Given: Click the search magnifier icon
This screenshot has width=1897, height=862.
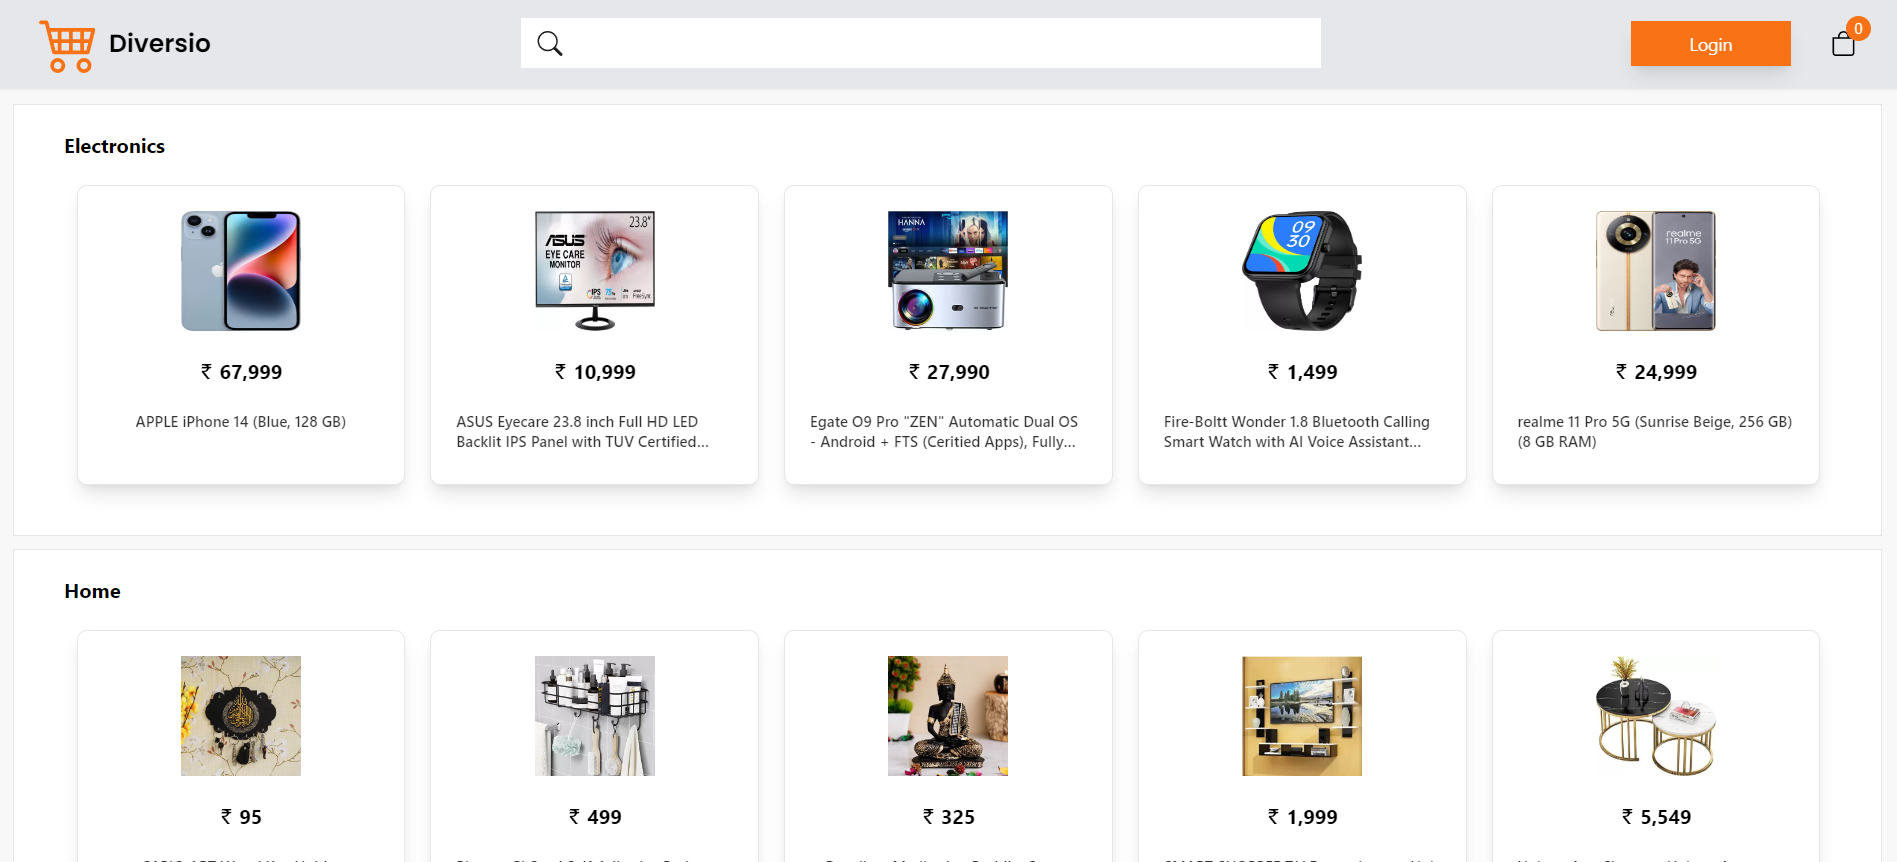Looking at the screenshot, I should tap(550, 43).
